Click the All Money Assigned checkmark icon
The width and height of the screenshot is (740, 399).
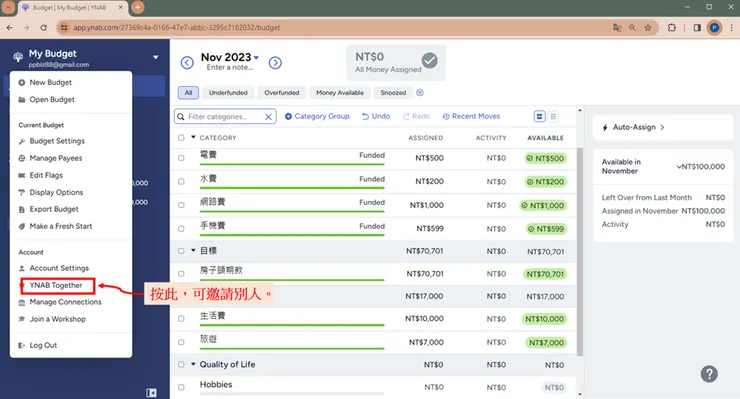point(429,60)
